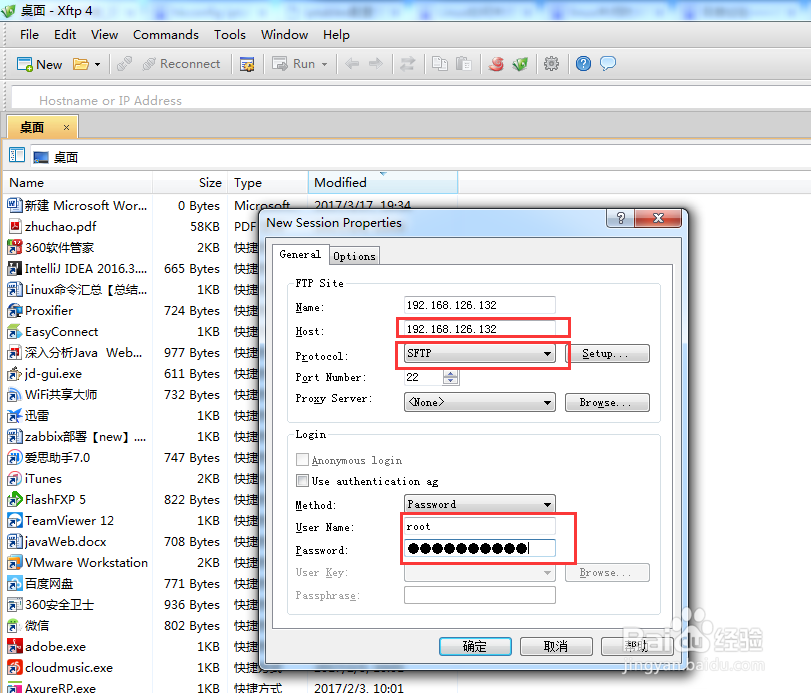The height and width of the screenshot is (693, 811).
Task: Click the back arrow icon
Action: (x=352, y=64)
